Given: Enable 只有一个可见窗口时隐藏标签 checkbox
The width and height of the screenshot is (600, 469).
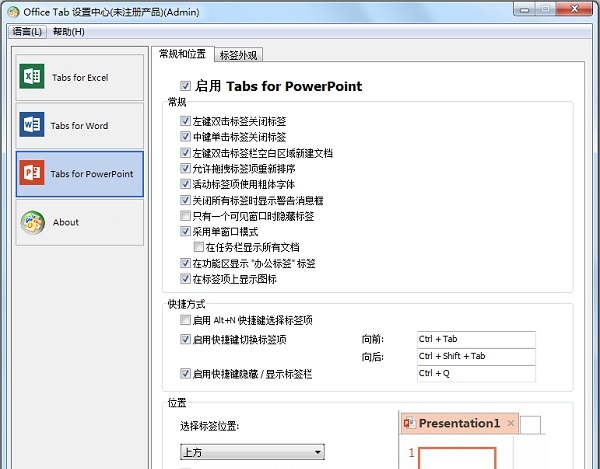Looking at the screenshot, I should 186,216.
